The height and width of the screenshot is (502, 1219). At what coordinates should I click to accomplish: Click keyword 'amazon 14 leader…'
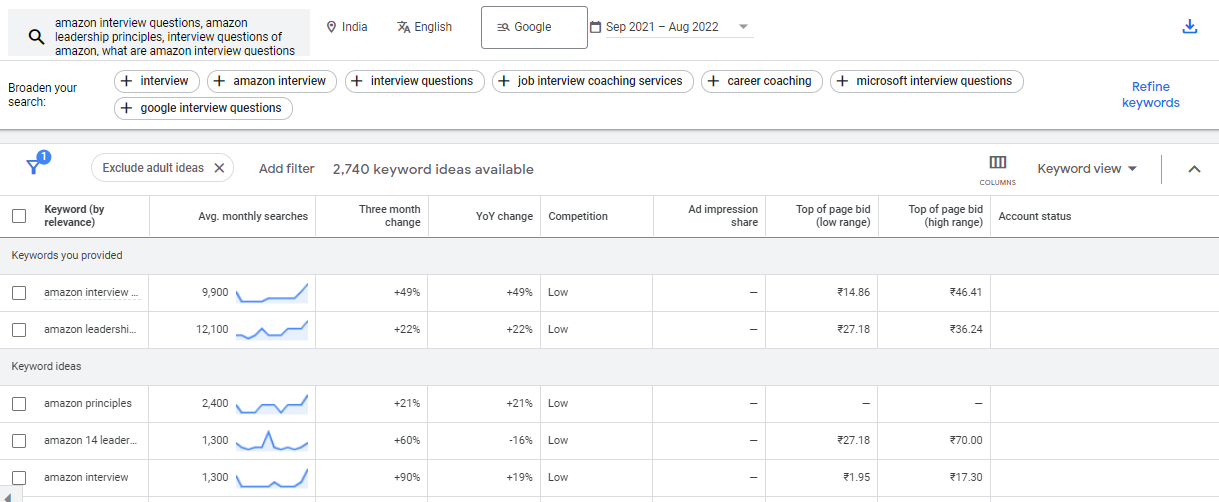click(90, 441)
